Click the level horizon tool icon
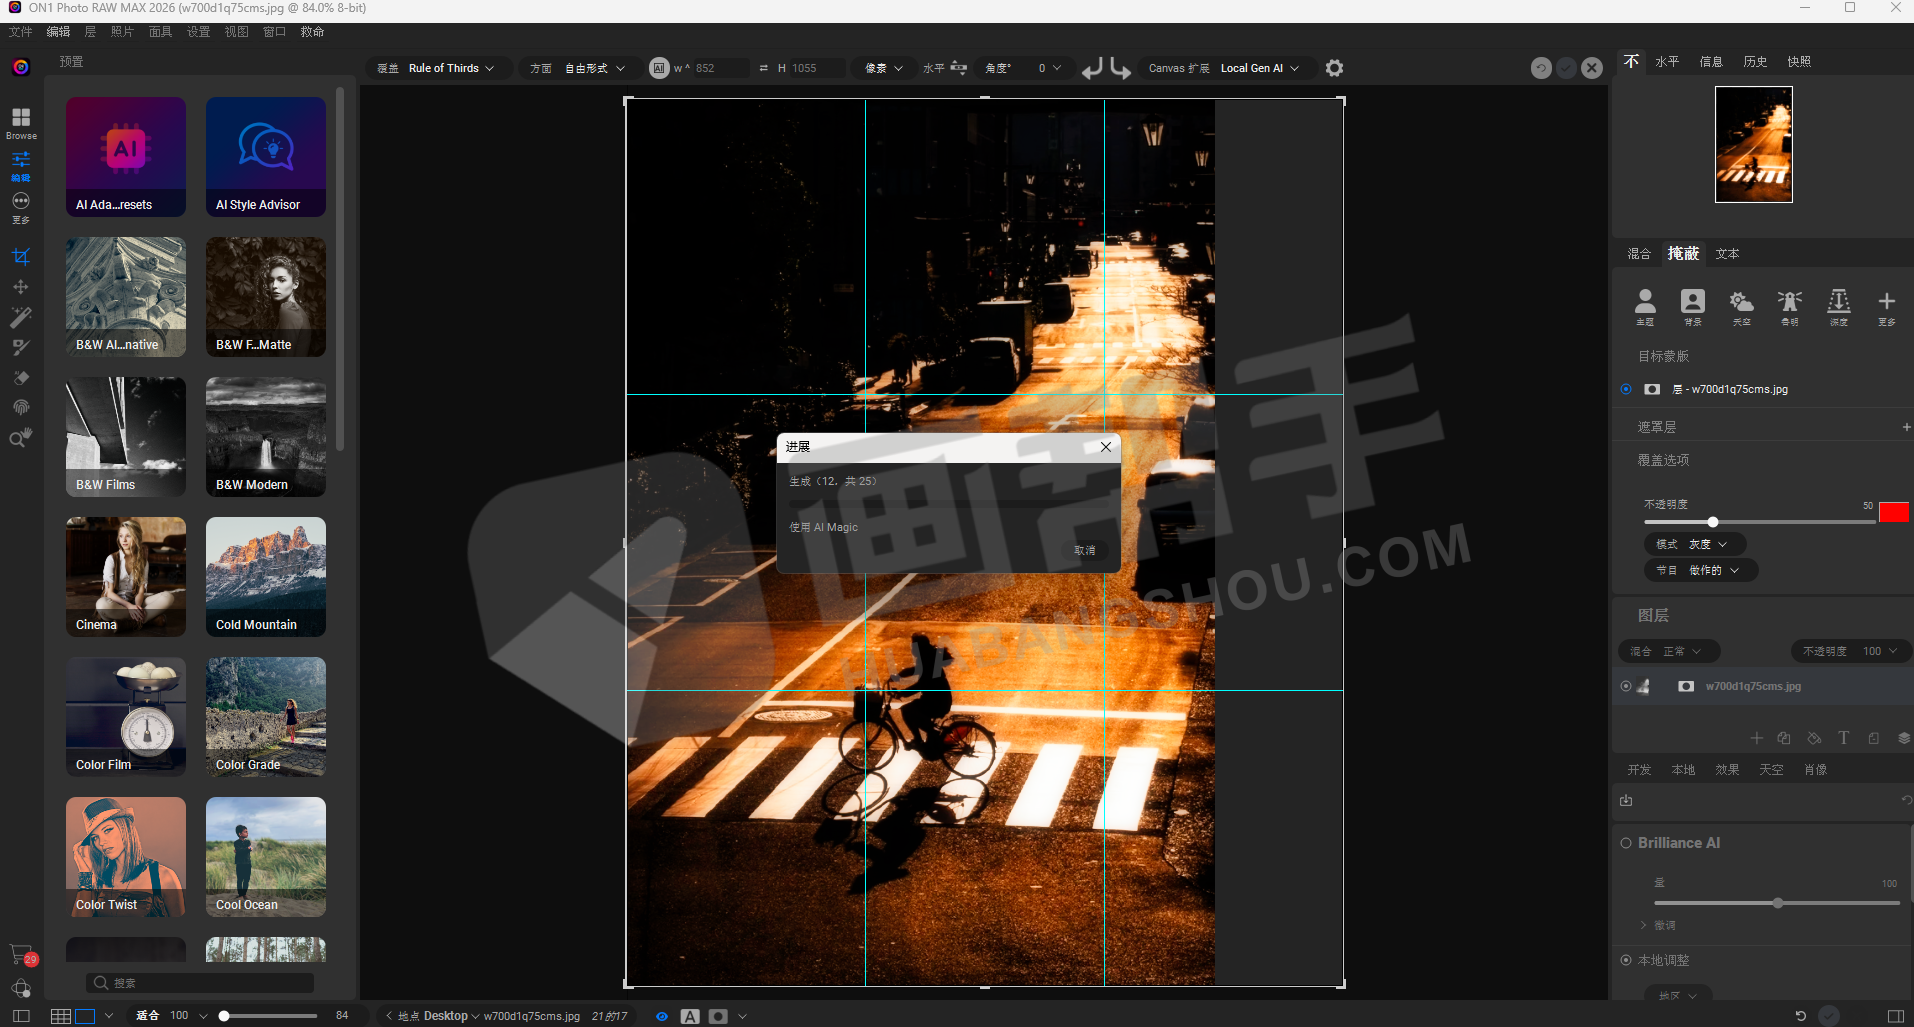Viewport: 1914px width, 1027px height. point(958,68)
